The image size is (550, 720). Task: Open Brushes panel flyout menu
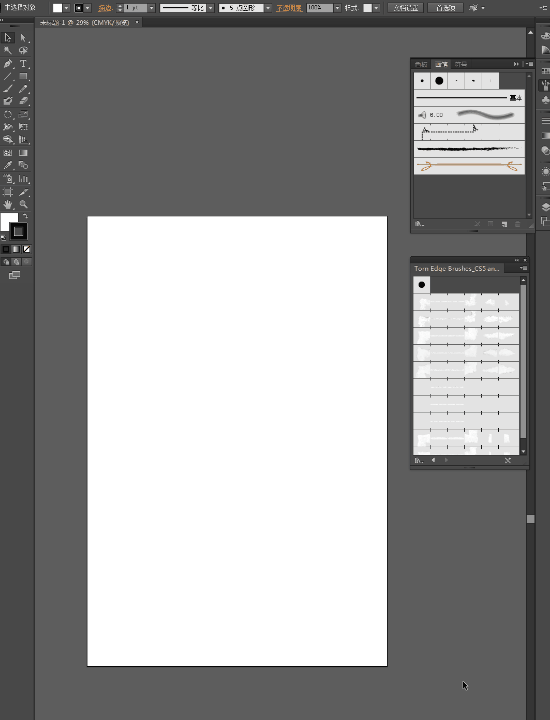click(x=529, y=64)
